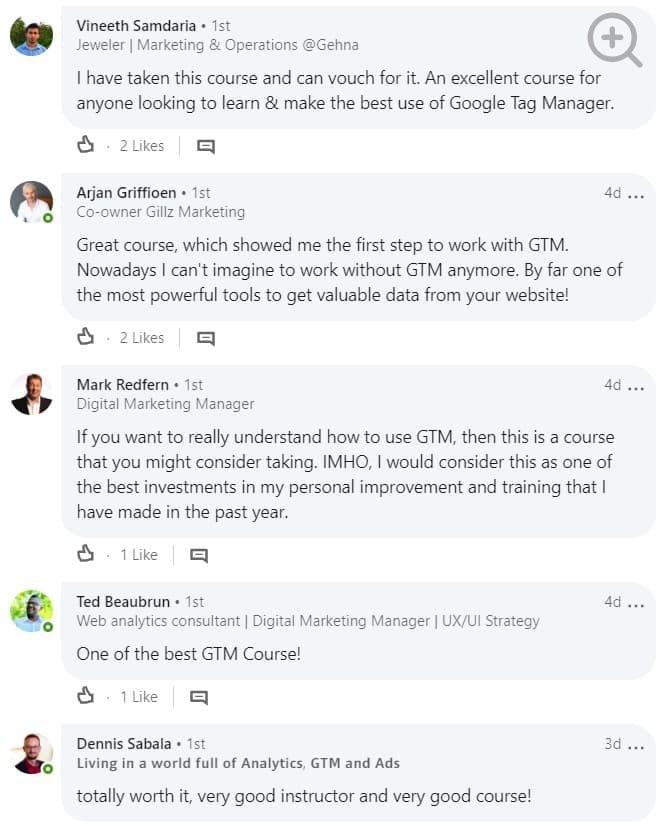Open Vineeth Samdaria's profile name link
This screenshot has width=661, height=825.
137,25
